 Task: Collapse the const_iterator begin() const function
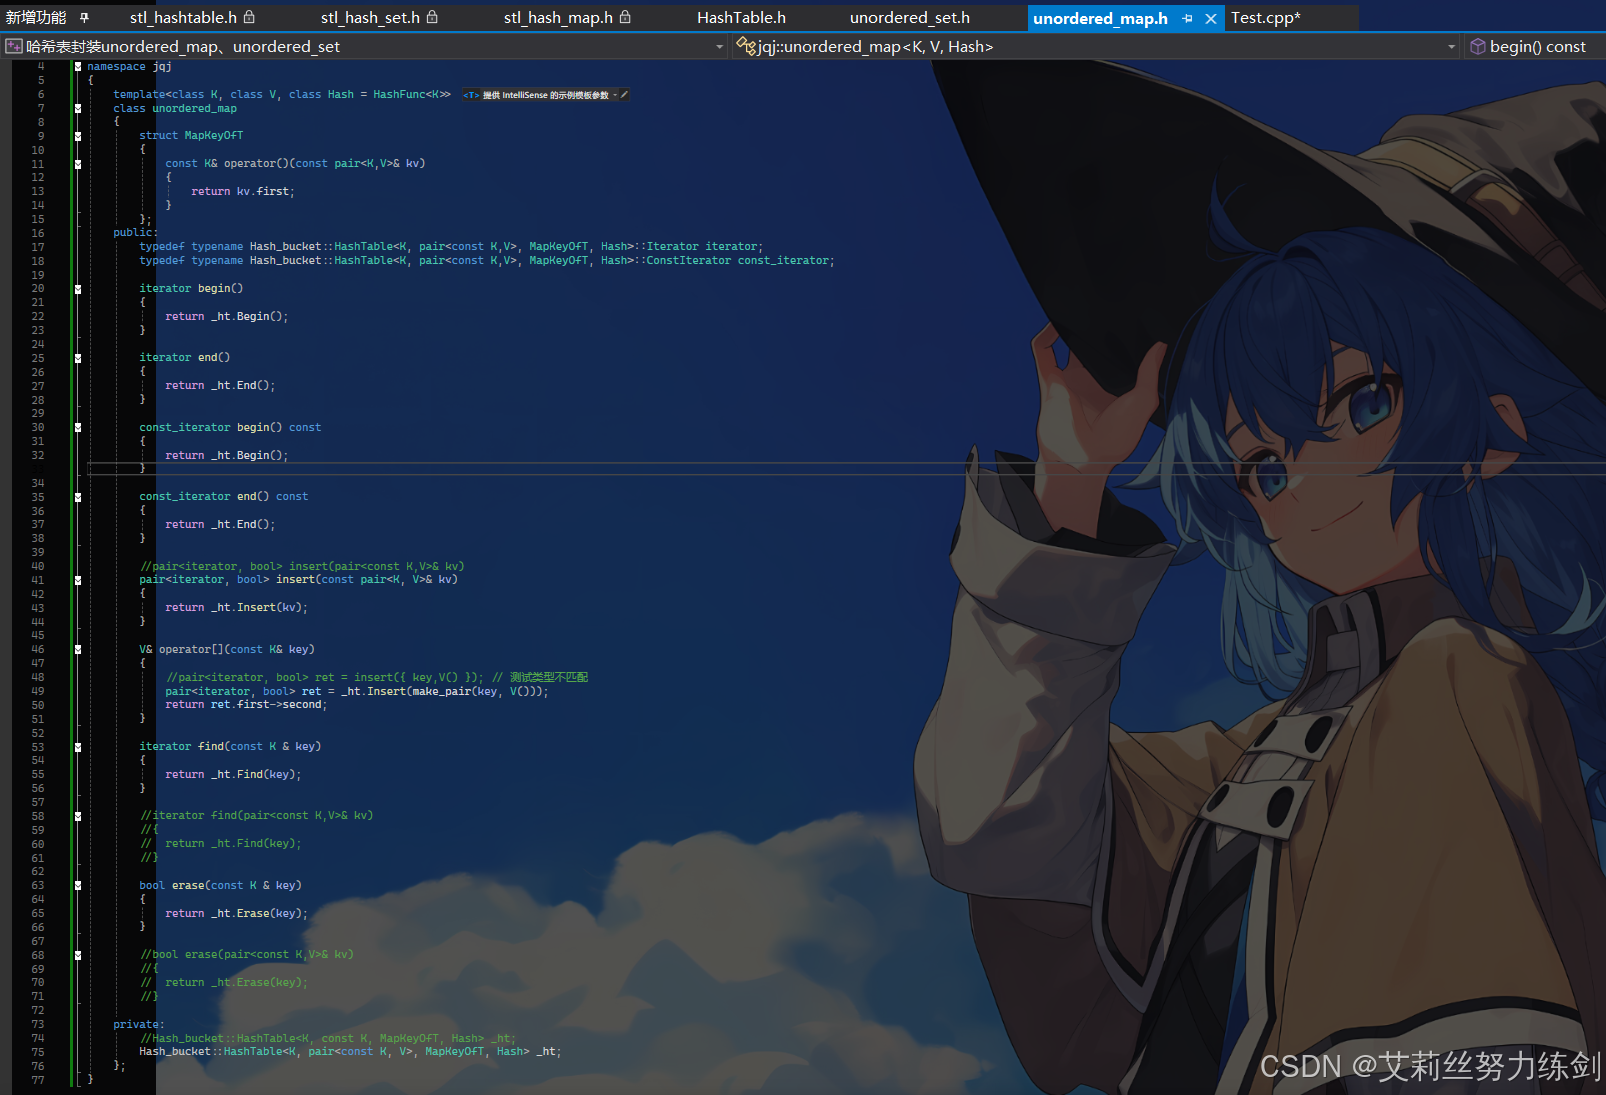[78, 427]
